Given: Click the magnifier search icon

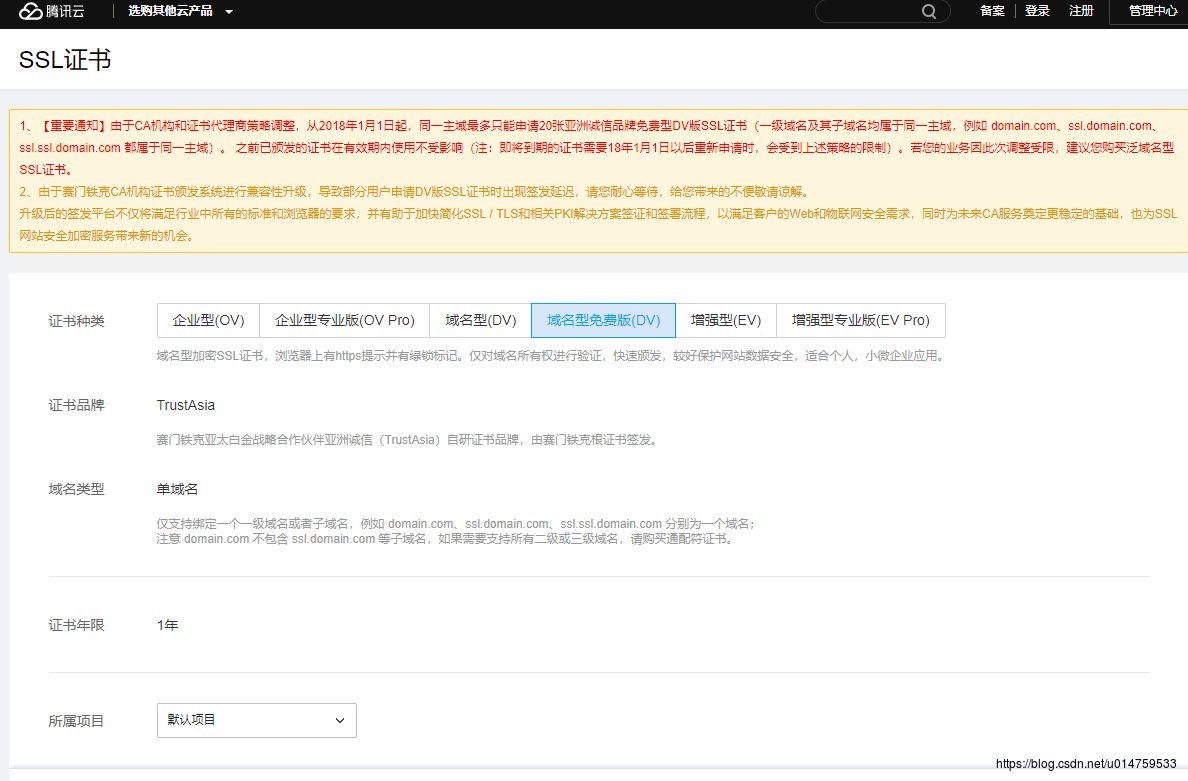Looking at the screenshot, I should tap(929, 12).
